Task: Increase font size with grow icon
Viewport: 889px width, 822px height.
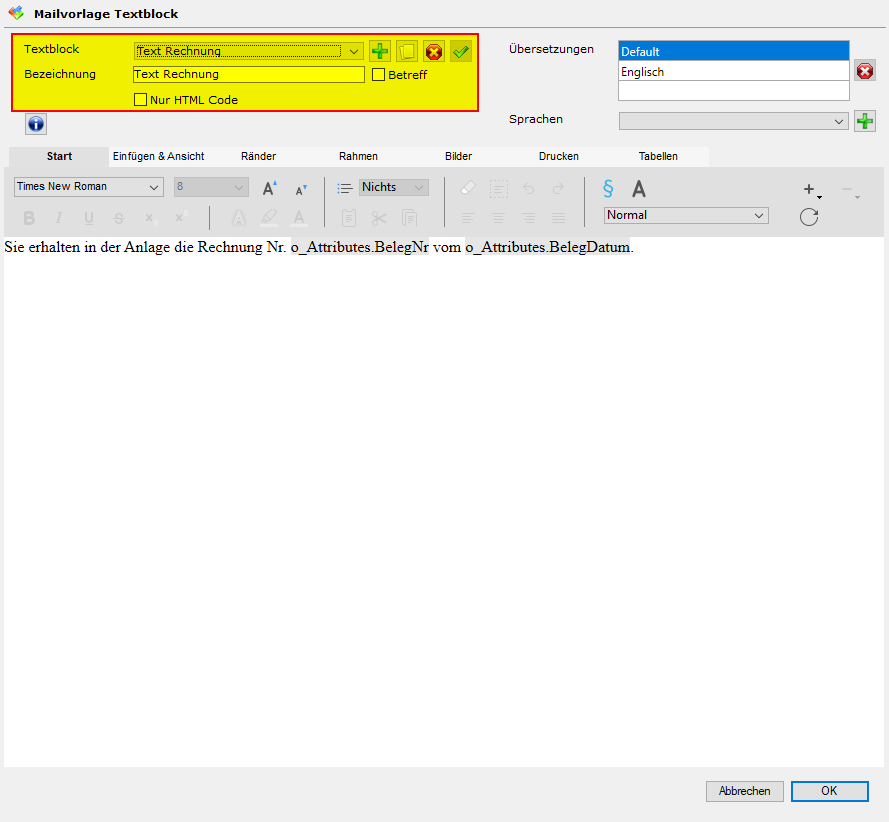Action: (x=269, y=188)
